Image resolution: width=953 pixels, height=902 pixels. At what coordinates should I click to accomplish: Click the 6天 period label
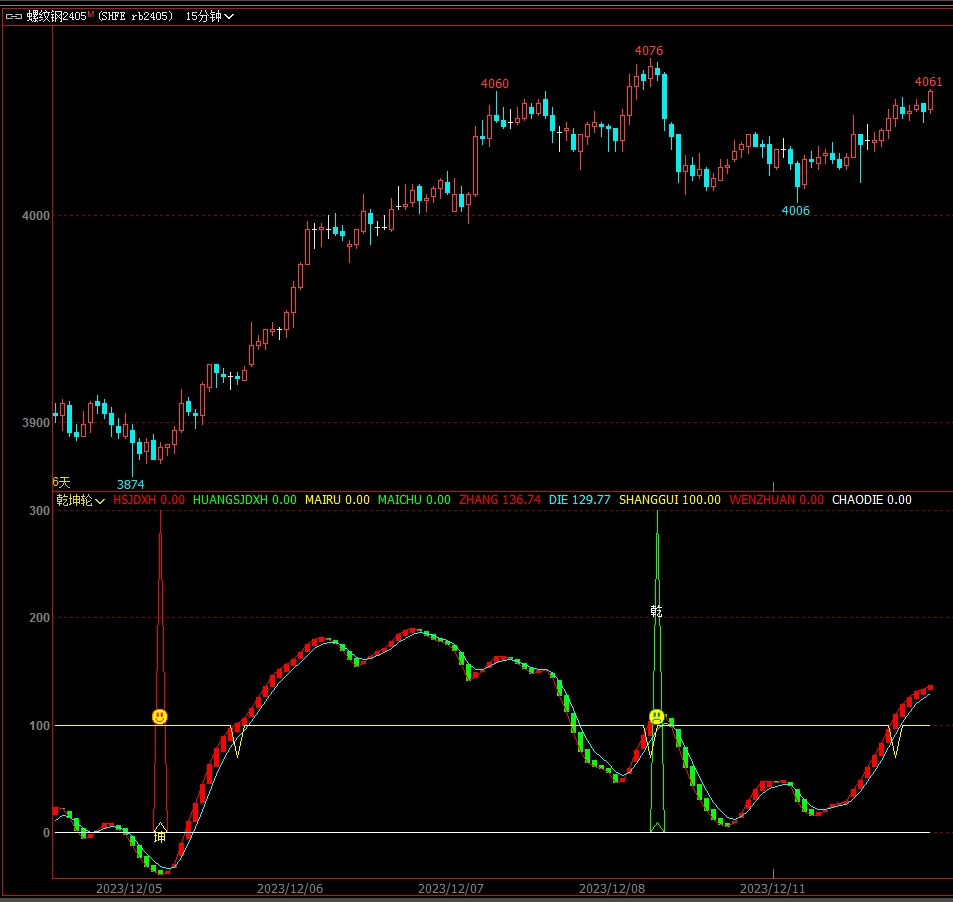62,482
